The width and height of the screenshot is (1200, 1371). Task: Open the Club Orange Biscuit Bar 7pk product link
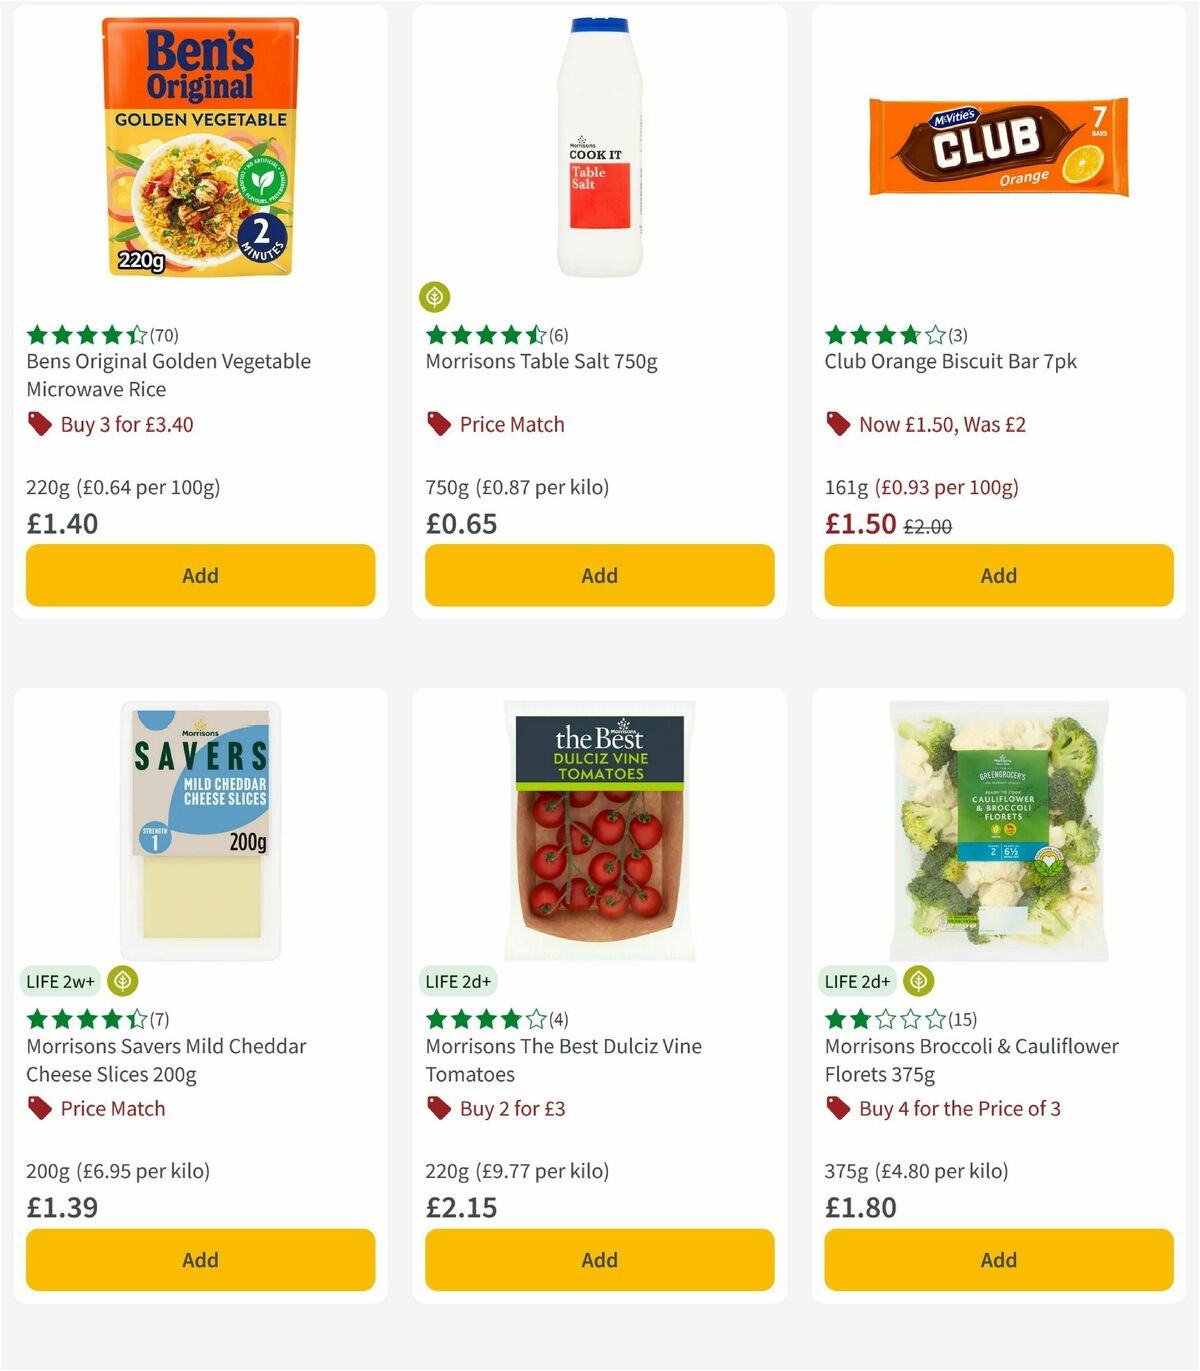(950, 361)
